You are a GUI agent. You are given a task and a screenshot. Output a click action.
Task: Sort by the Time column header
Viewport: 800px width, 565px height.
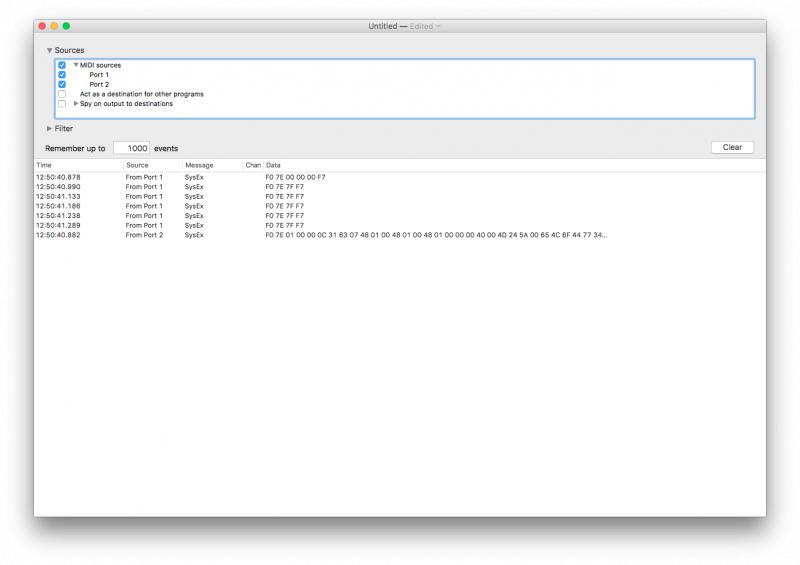click(x=79, y=165)
